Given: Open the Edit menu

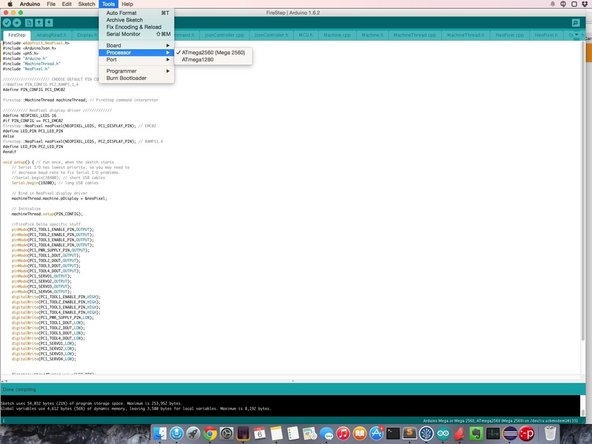Looking at the screenshot, I should 67,4.
